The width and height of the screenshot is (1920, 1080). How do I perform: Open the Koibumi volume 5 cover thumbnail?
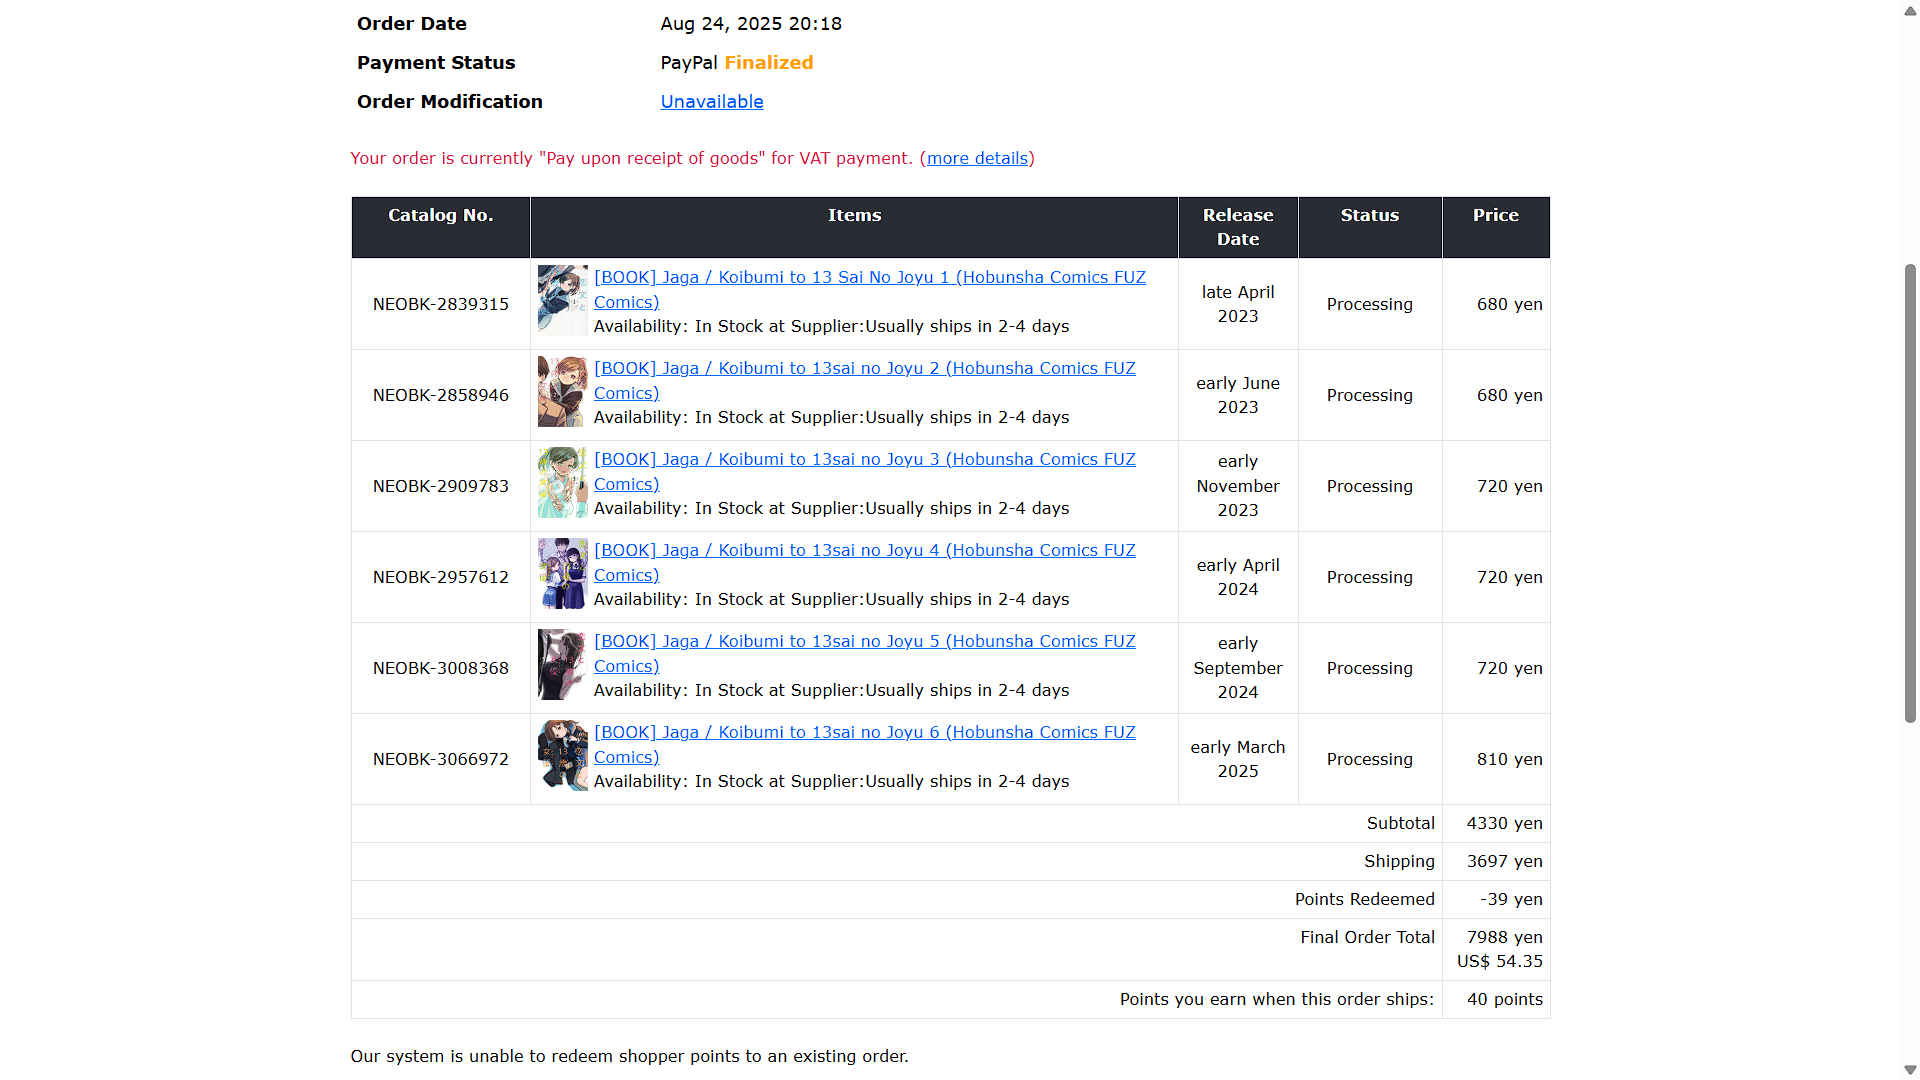562,664
